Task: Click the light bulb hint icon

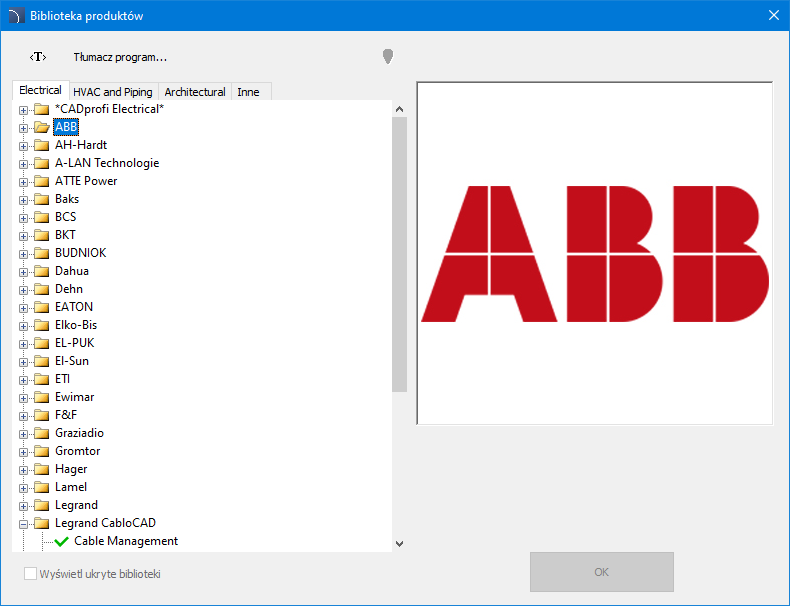Action: tap(388, 56)
